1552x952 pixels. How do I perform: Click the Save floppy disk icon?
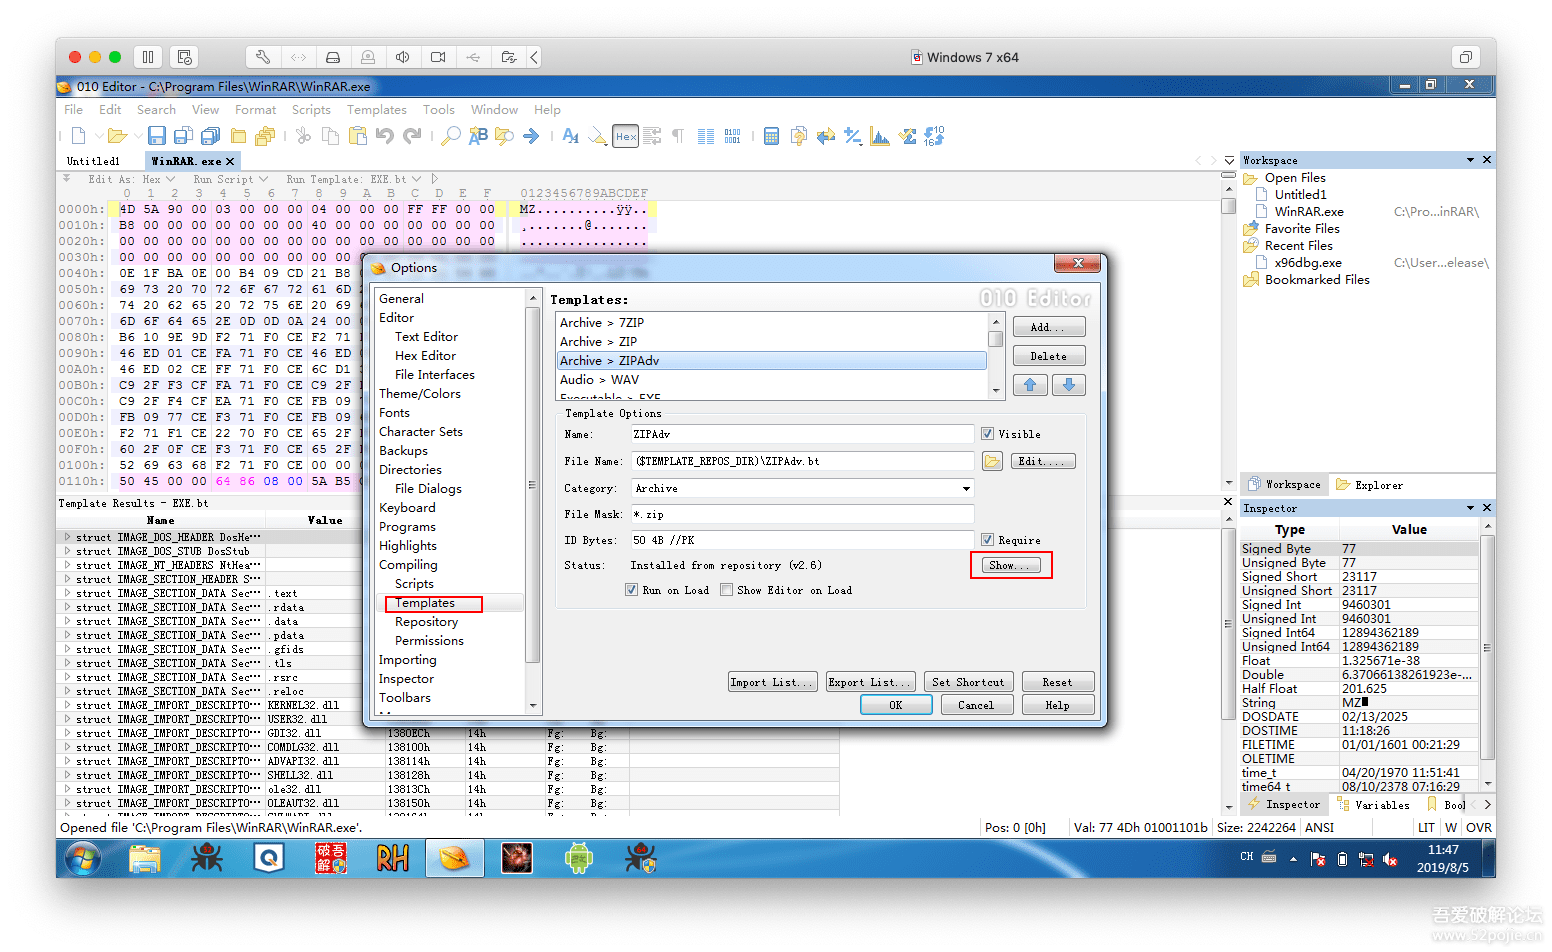click(157, 136)
